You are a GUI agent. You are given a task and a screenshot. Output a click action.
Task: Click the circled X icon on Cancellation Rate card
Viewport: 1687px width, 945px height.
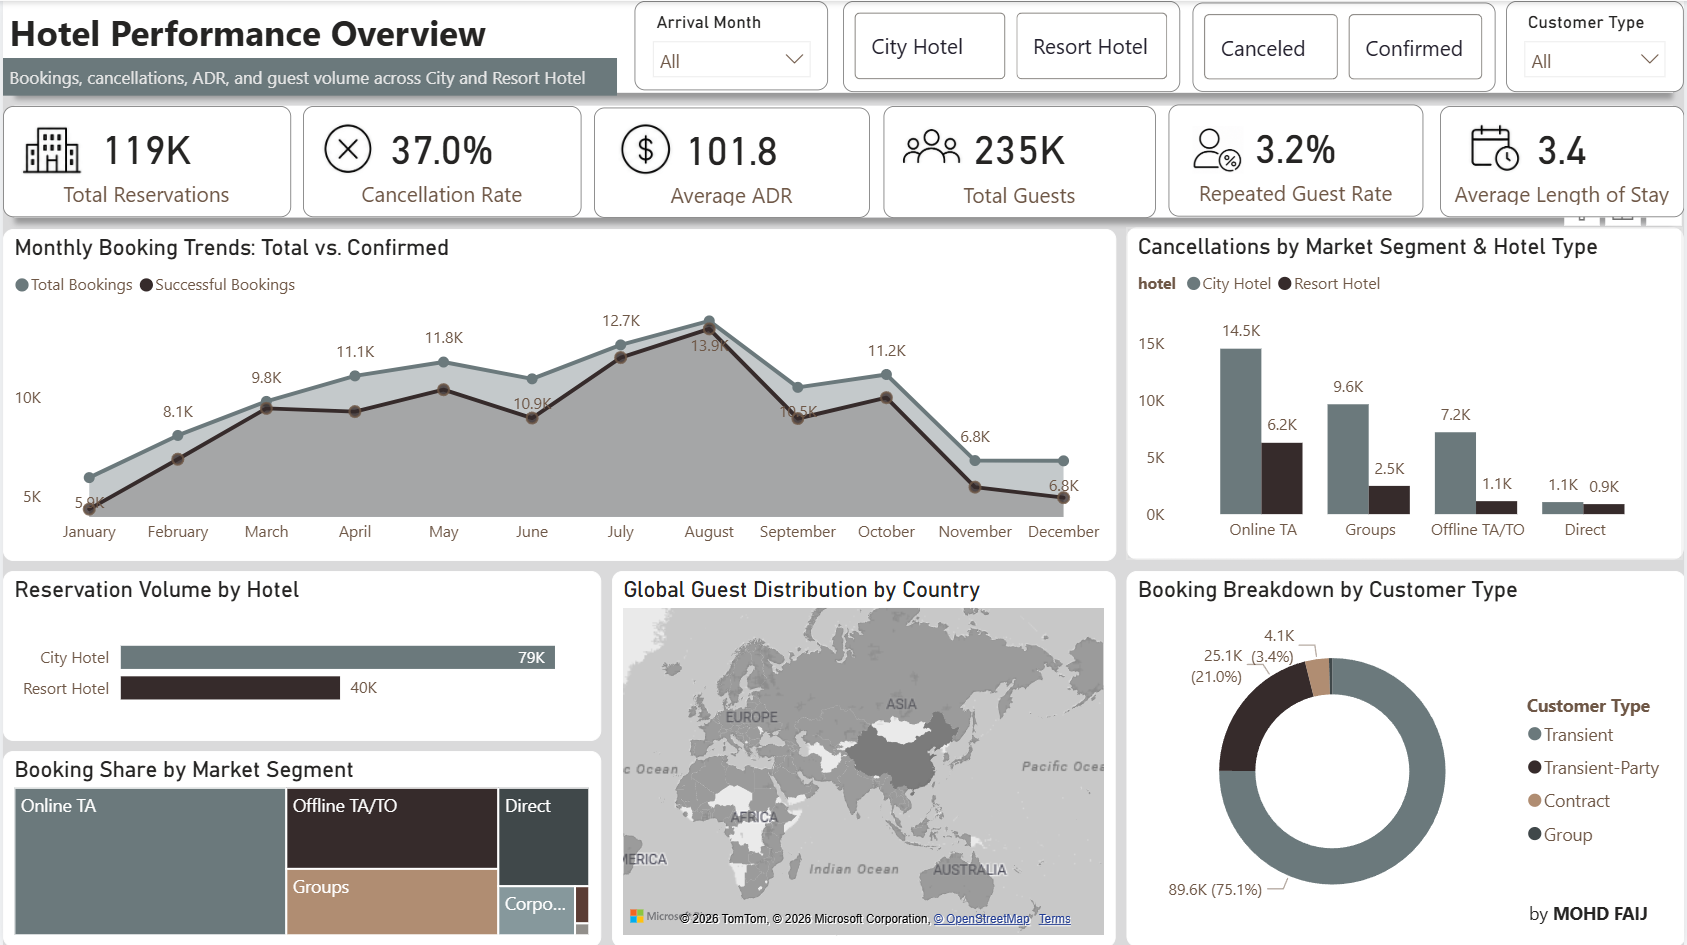coord(348,150)
